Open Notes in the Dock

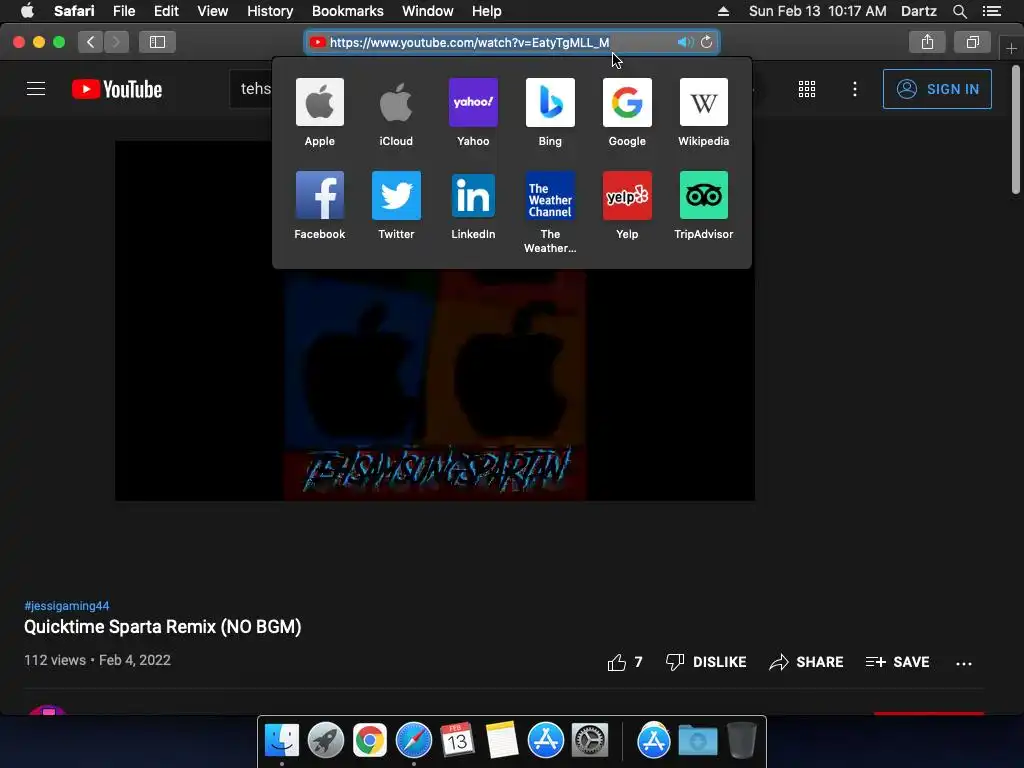click(x=502, y=740)
